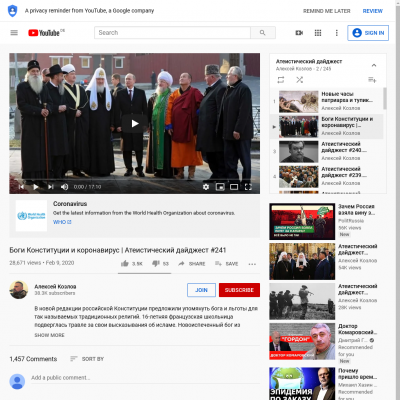This screenshot has width=400, height=400.
Task: Click the Search input field
Action: [x=172, y=33]
